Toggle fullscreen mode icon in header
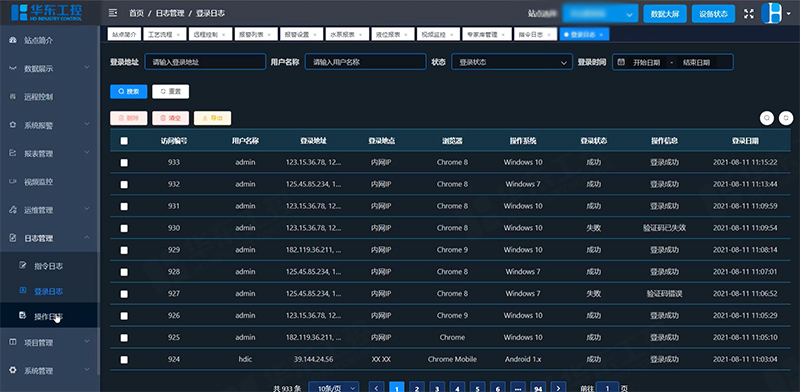 tap(748, 14)
